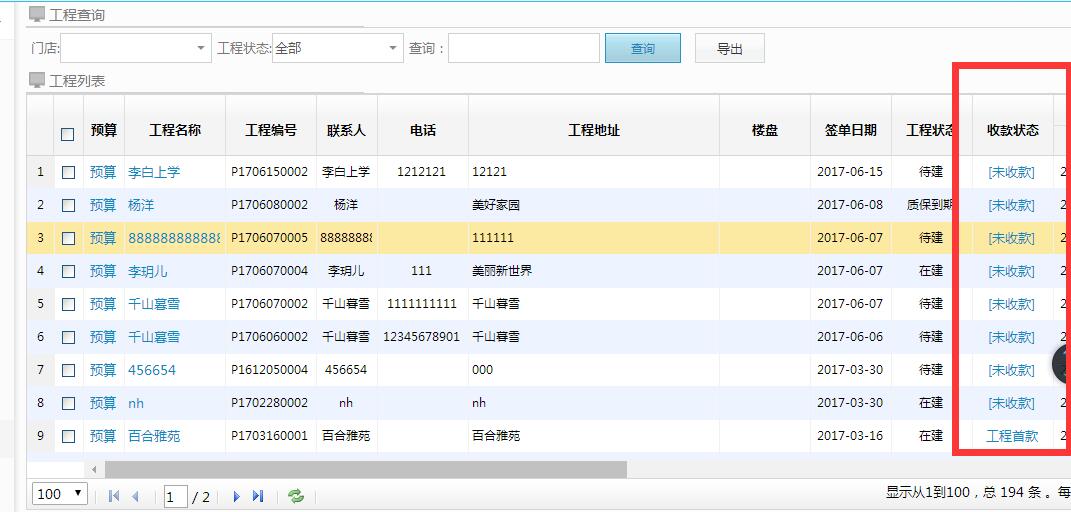Sort by 工程名称 column header

pos(175,130)
